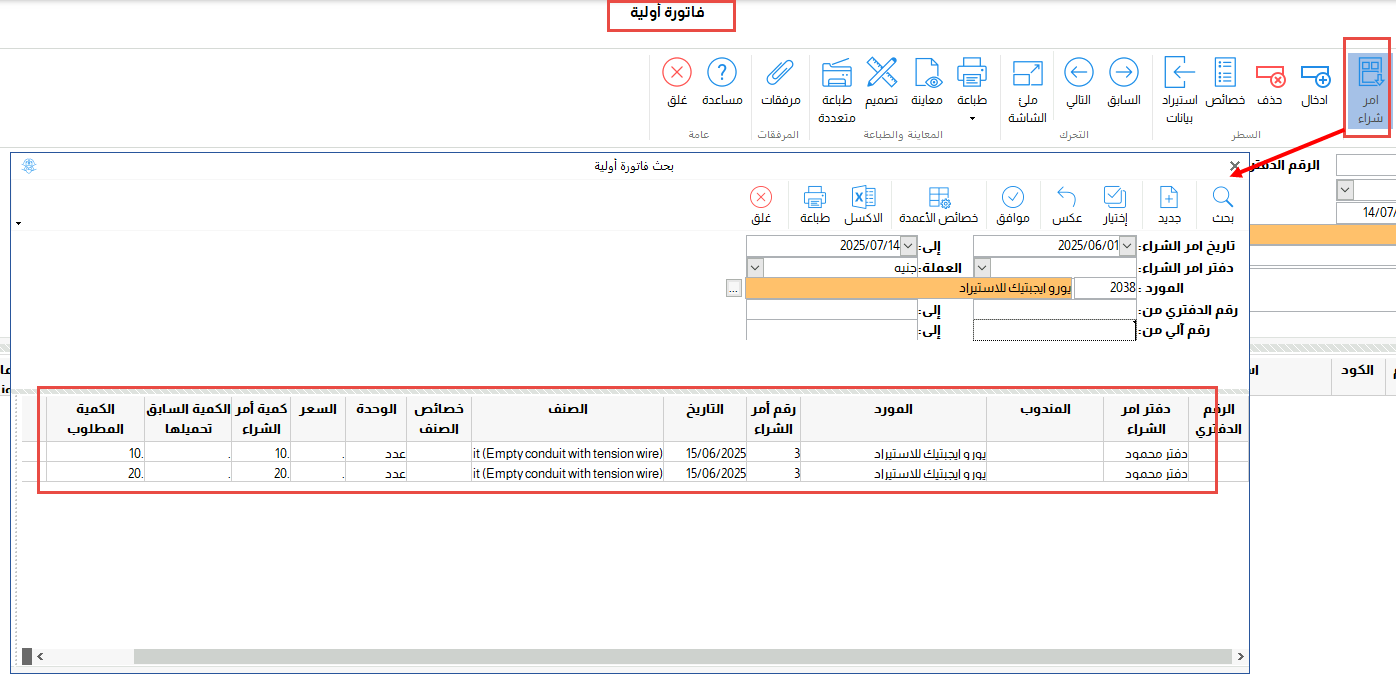Click the المورد supplier code field 2038
The image size is (1396, 683).
point(1105,288)
